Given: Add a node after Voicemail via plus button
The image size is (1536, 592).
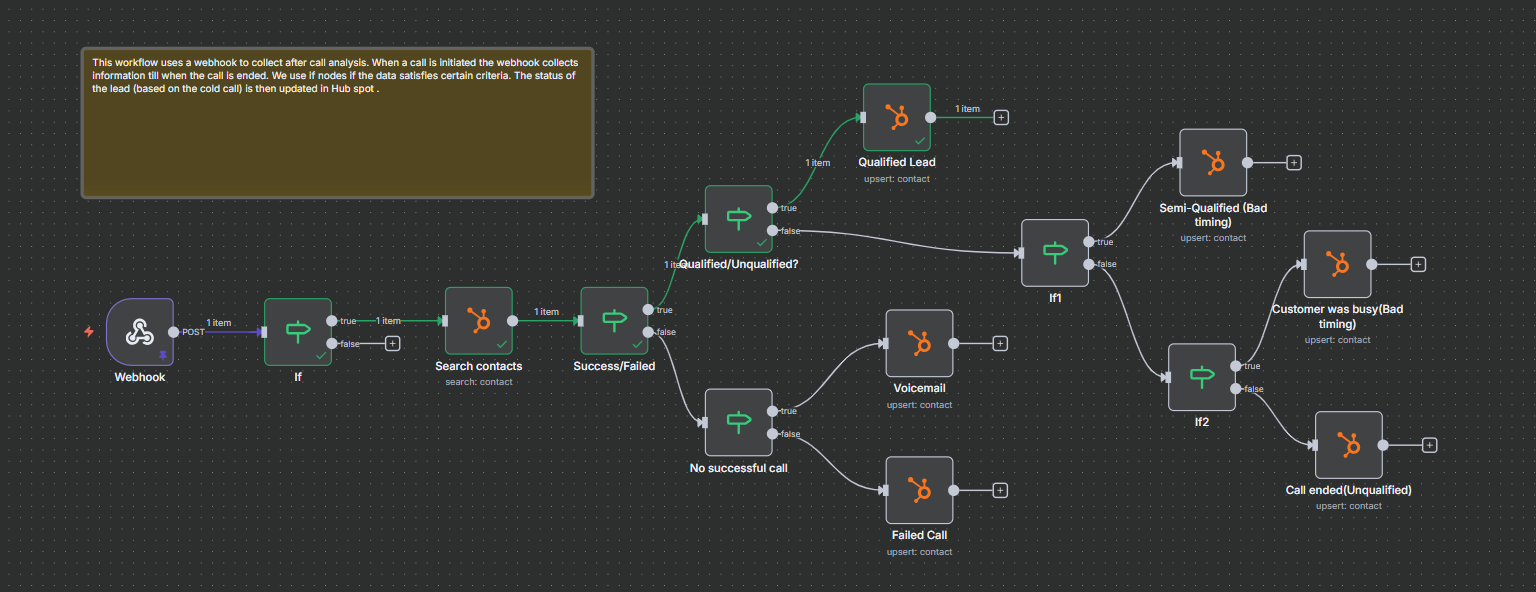Looking at the screenshot, I should point(1001,342).
